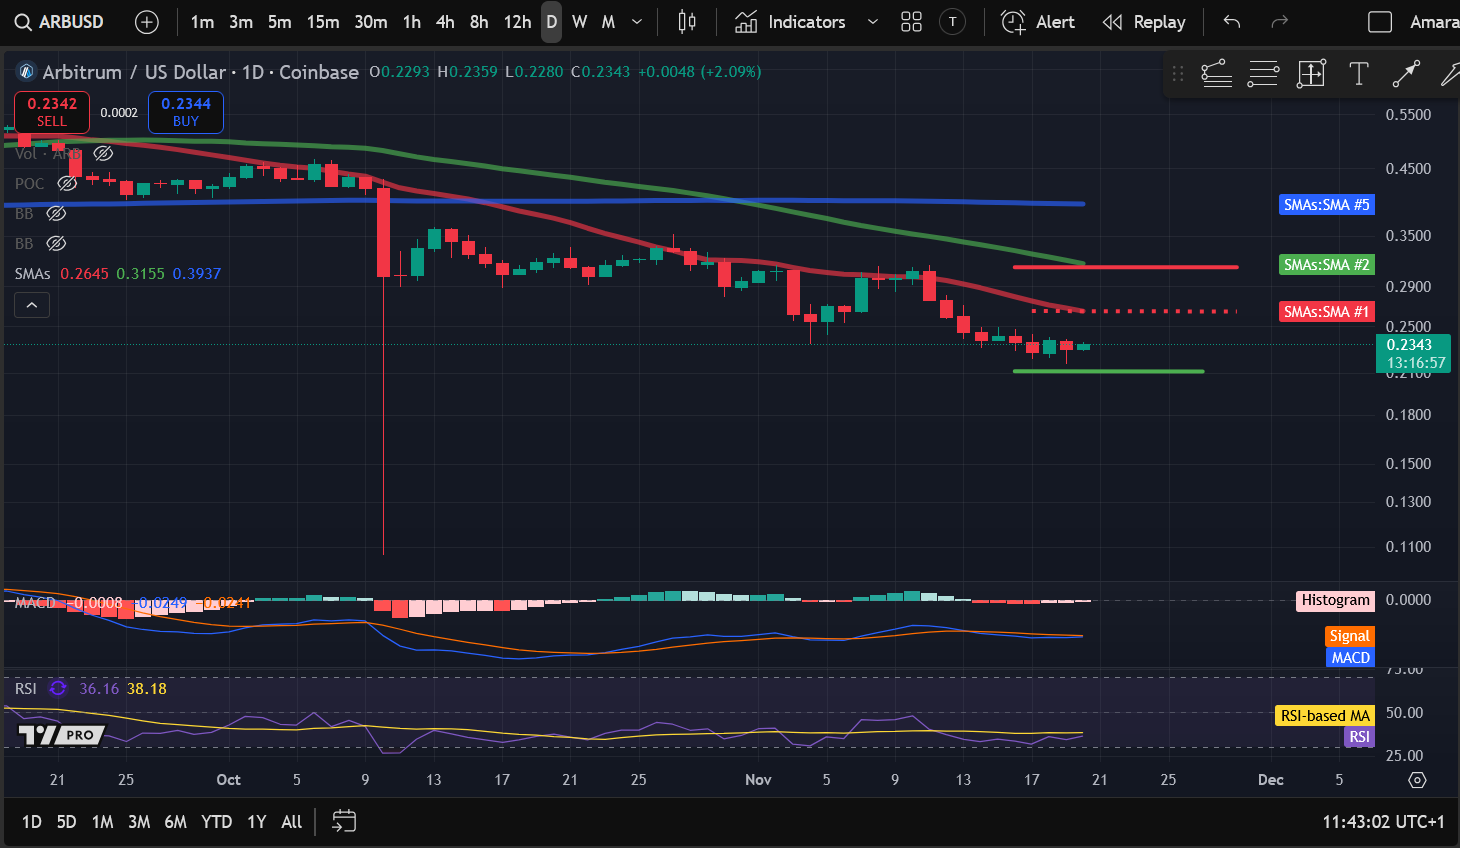The height and width of the screenshot is (848, 1460).
Task: Open the candlestick chart type selector
Action: 687,22
